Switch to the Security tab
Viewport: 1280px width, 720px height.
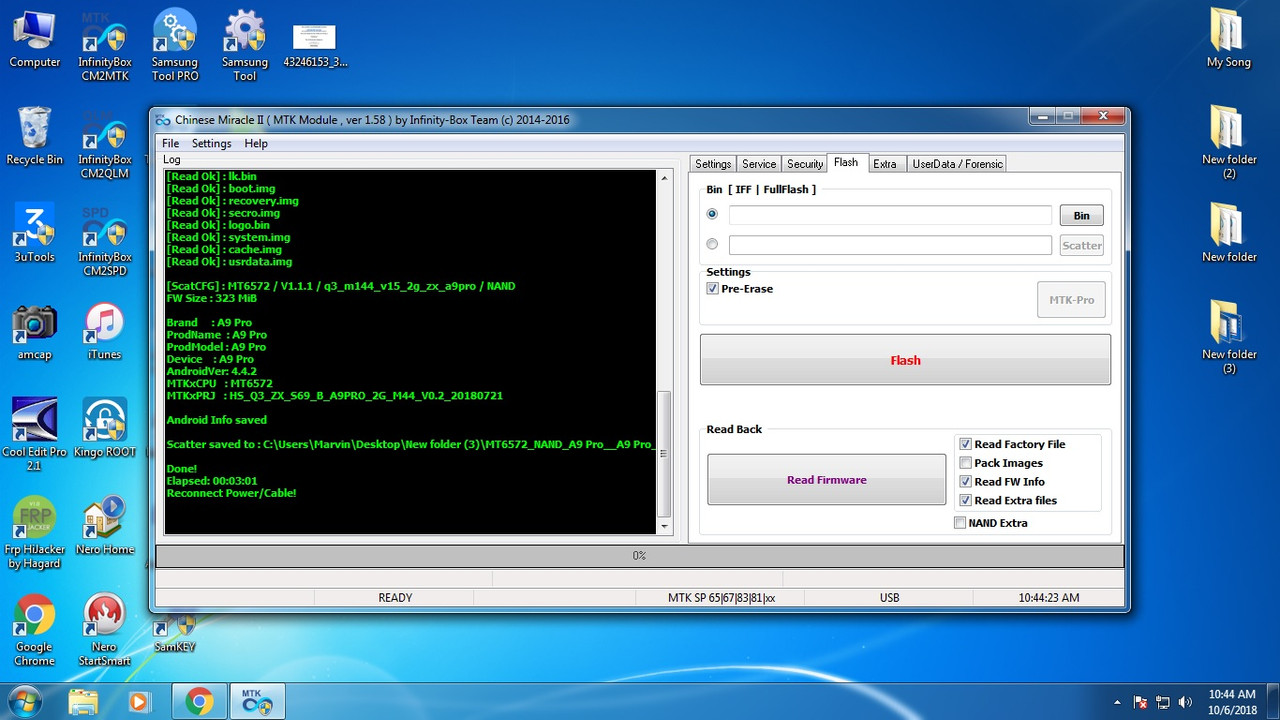[x=805, y=164]
